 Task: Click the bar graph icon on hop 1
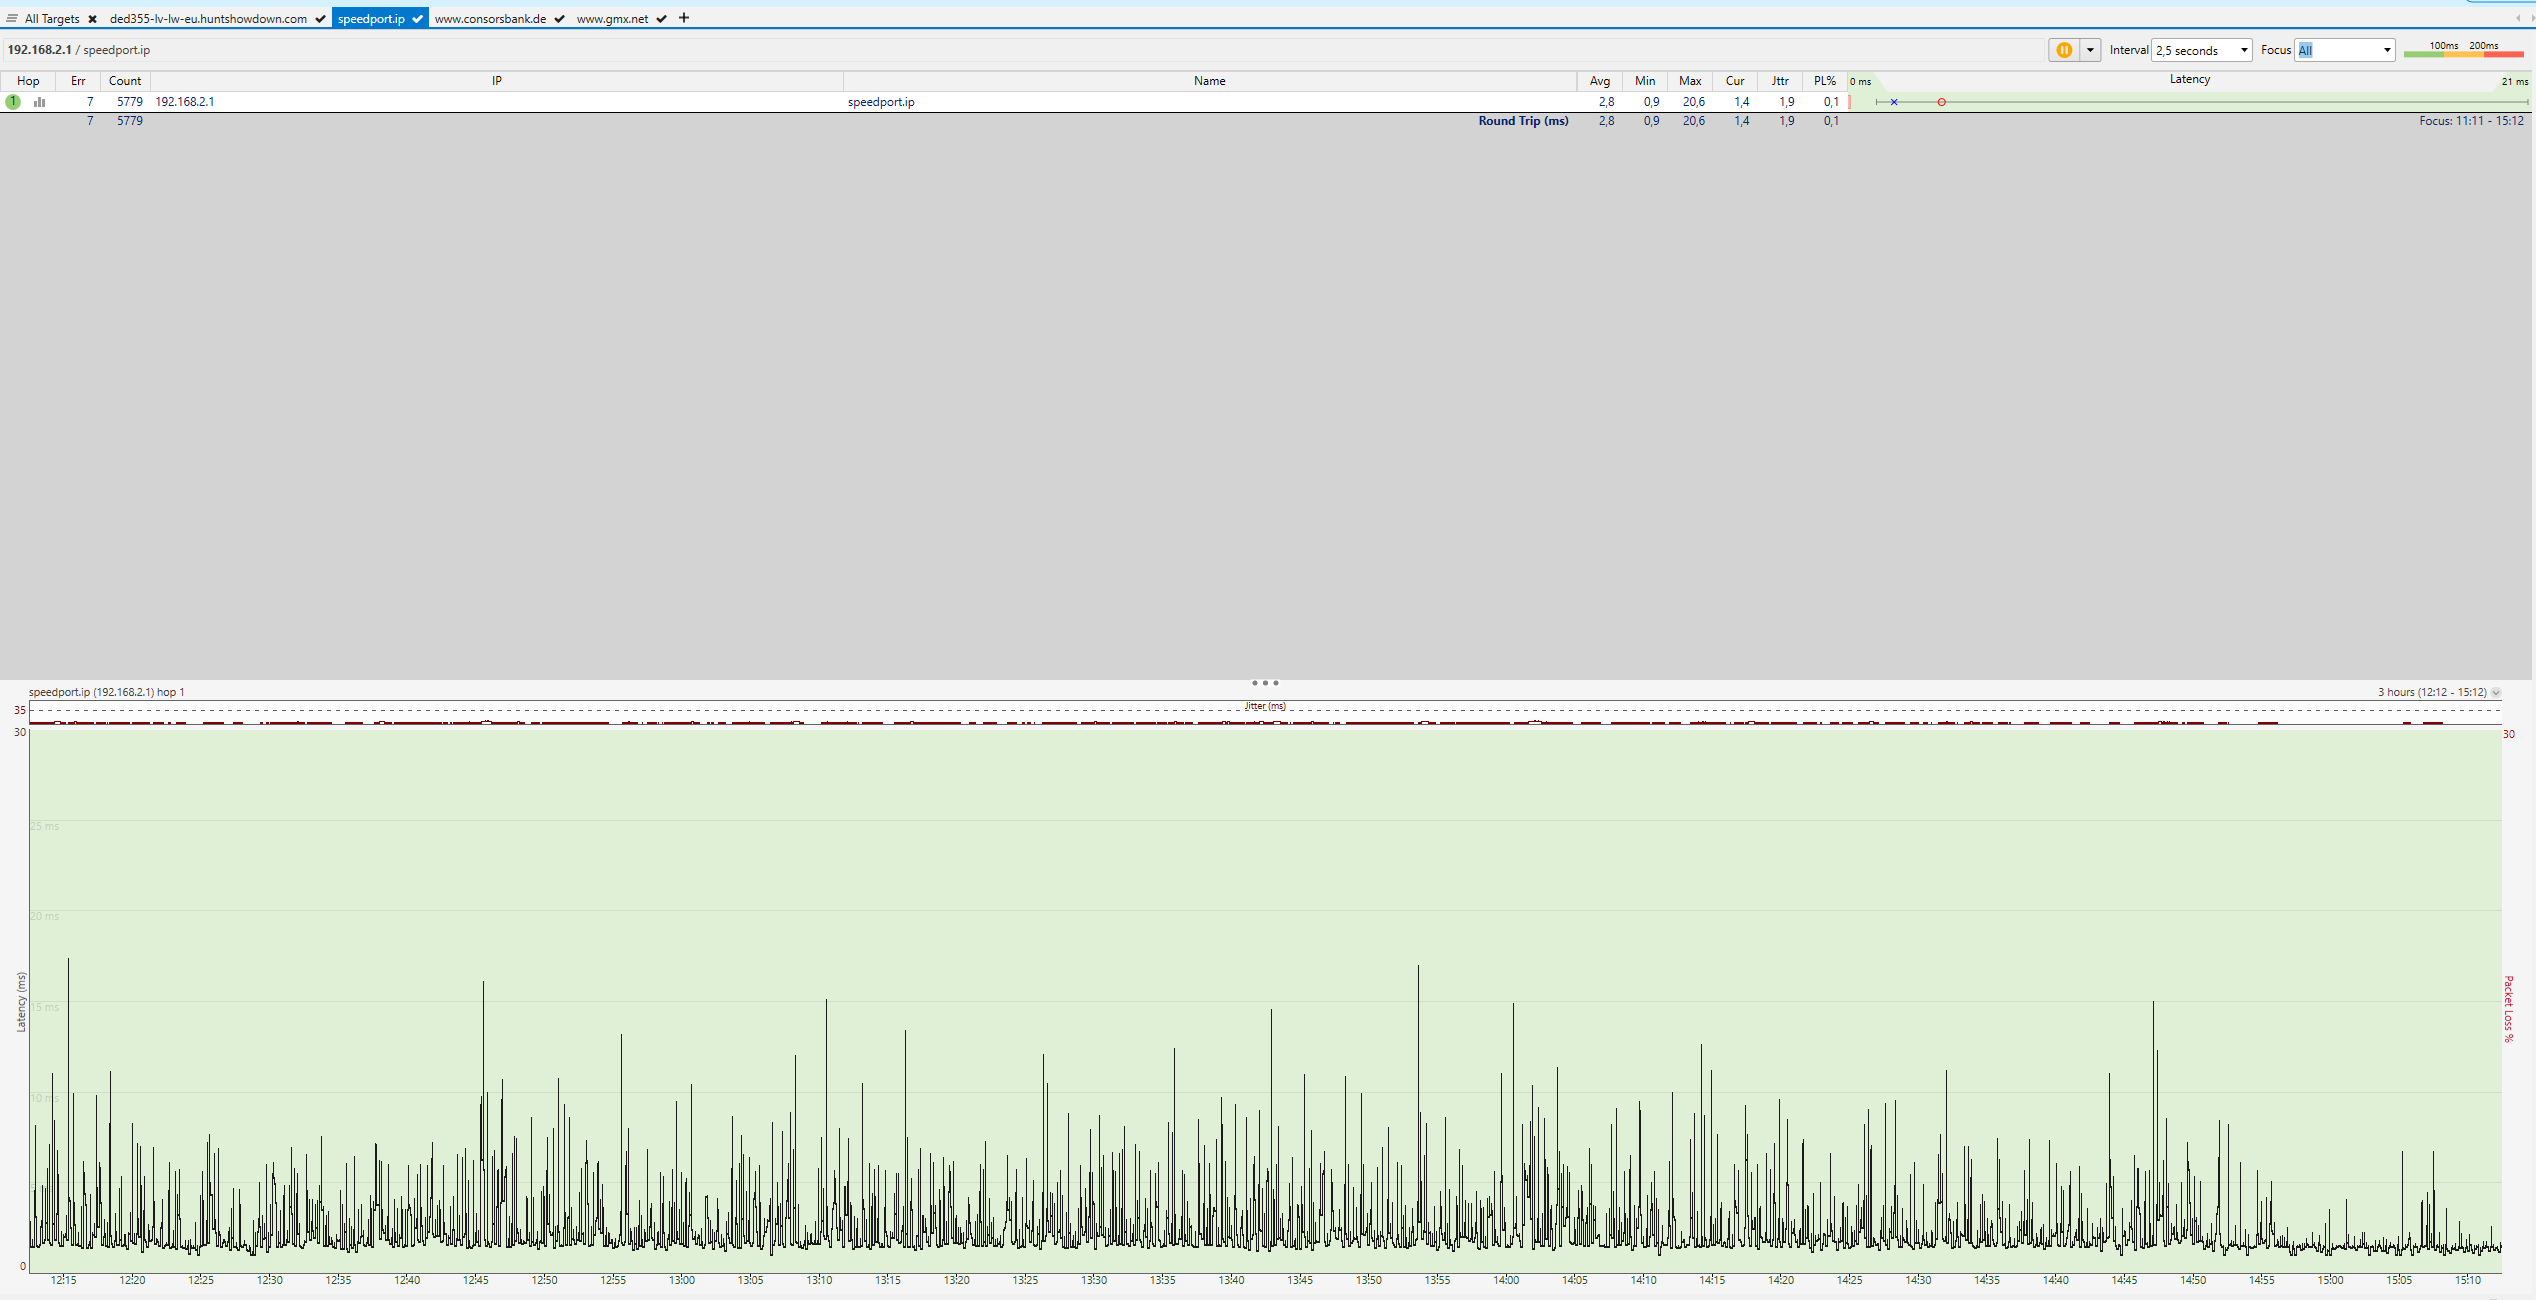40,102
